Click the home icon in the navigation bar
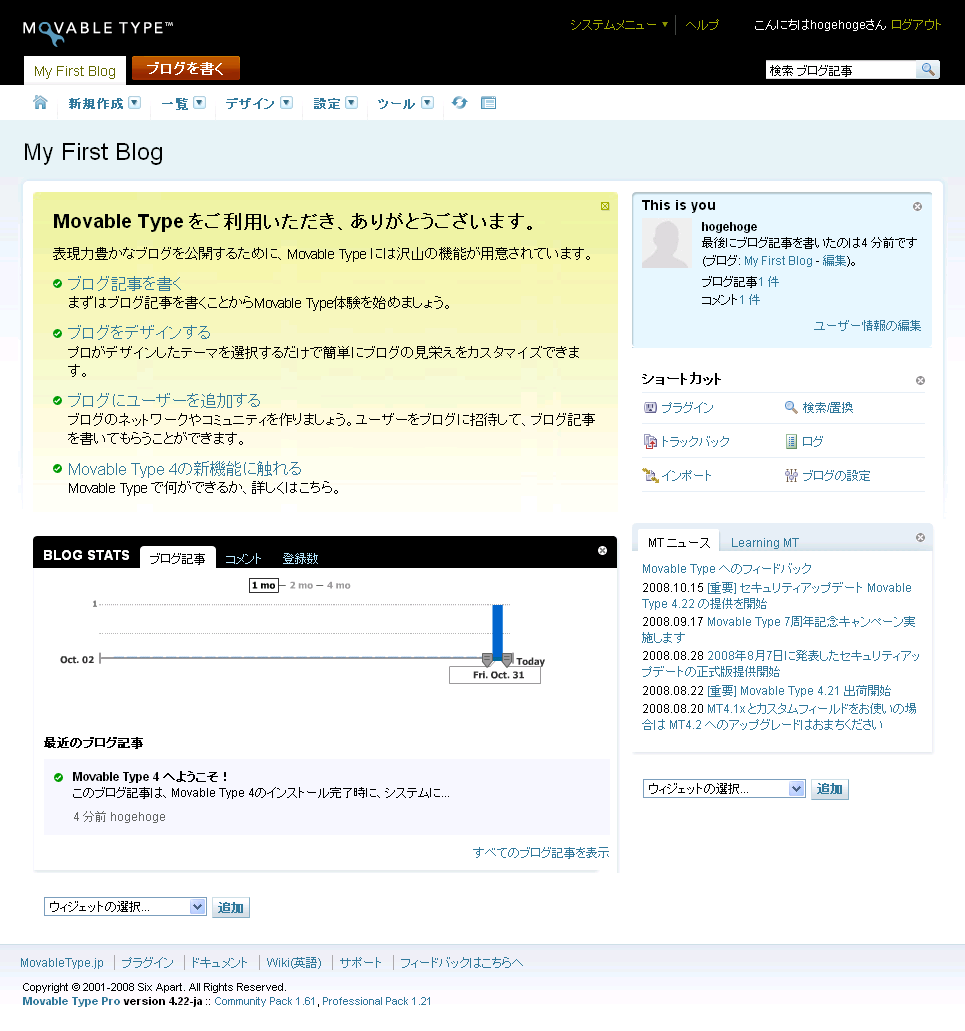Viewport: 965px width, 1031px height. click(40, 103)
